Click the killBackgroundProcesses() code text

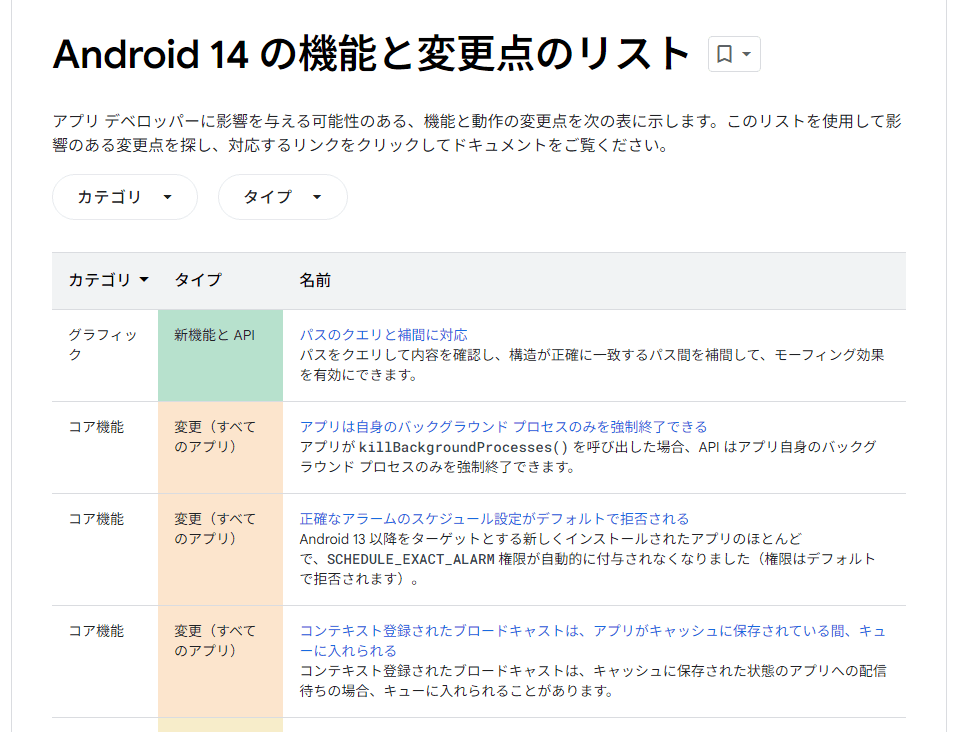pyautogui.click(x=463, y=447)
